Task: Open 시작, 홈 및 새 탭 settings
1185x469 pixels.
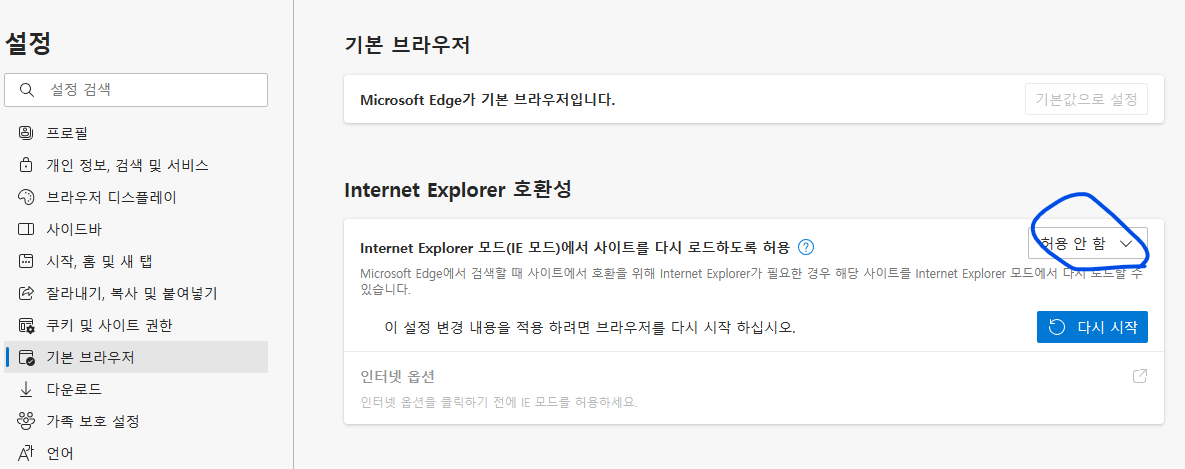Action: click(x=136, y=261)
